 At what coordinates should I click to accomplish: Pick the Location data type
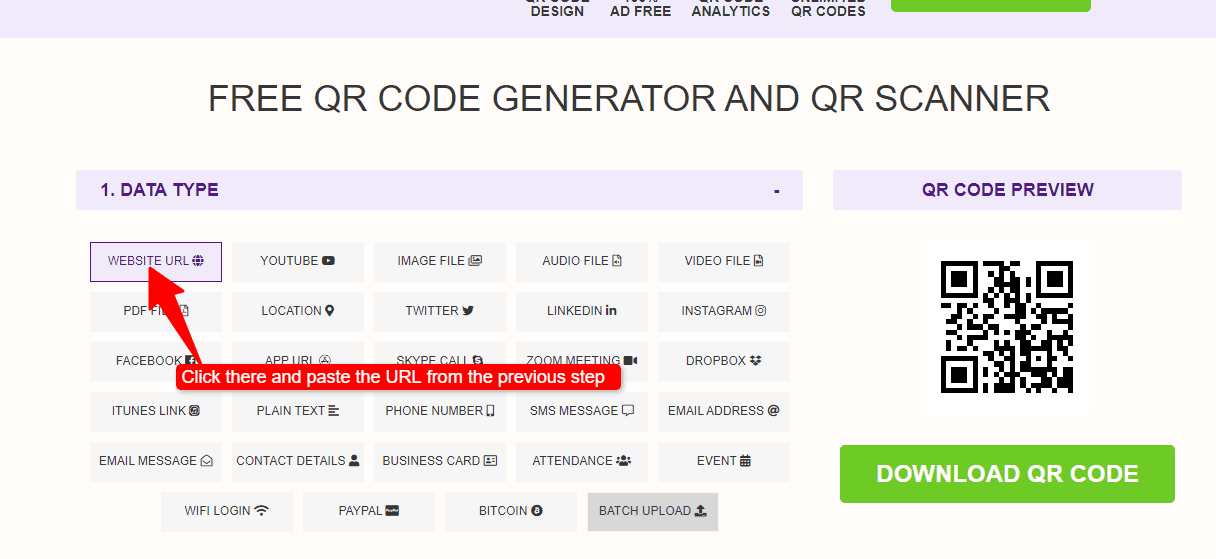298,311
